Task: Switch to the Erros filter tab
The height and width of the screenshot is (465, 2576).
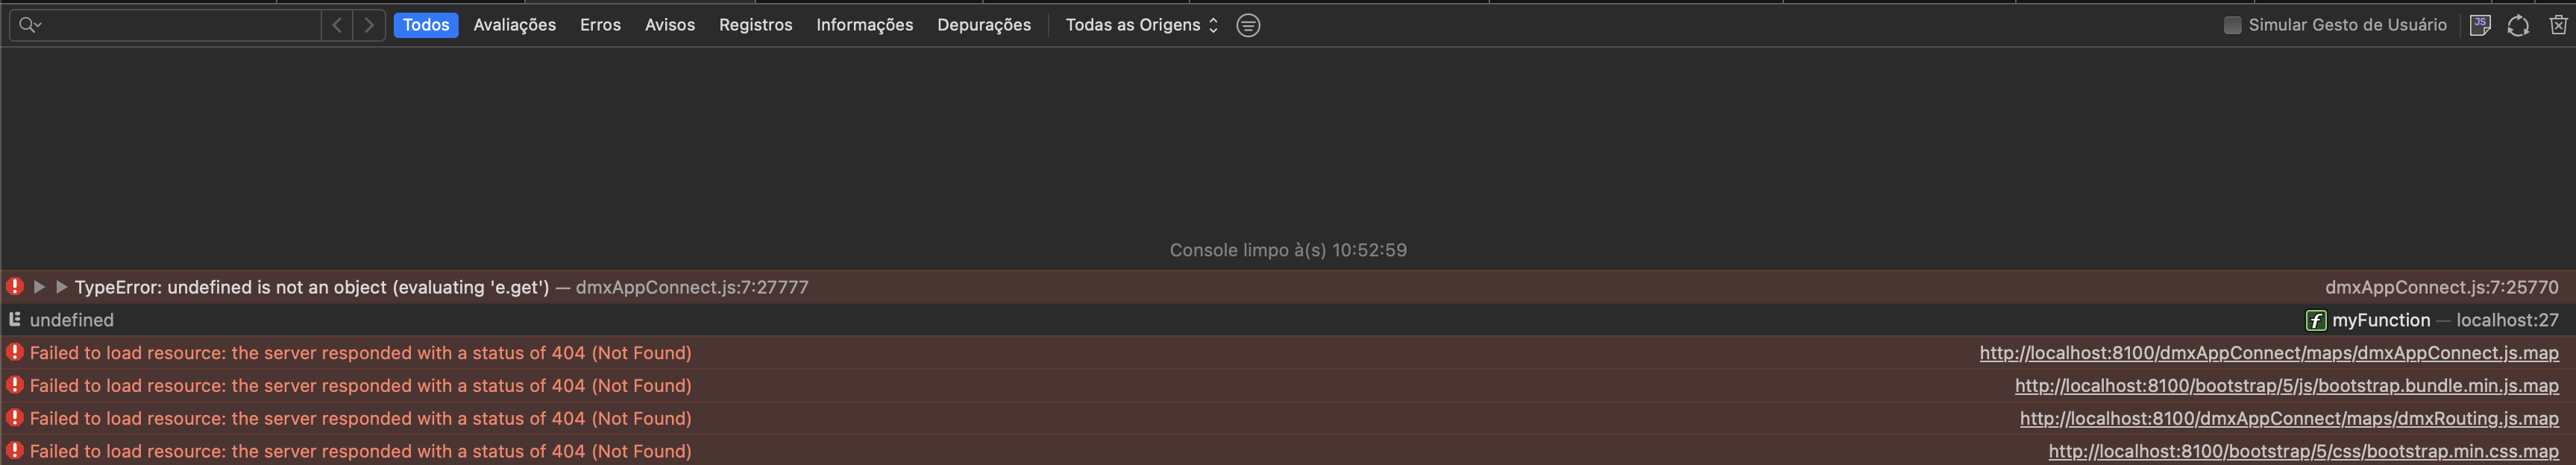Action: pos(600,25)
